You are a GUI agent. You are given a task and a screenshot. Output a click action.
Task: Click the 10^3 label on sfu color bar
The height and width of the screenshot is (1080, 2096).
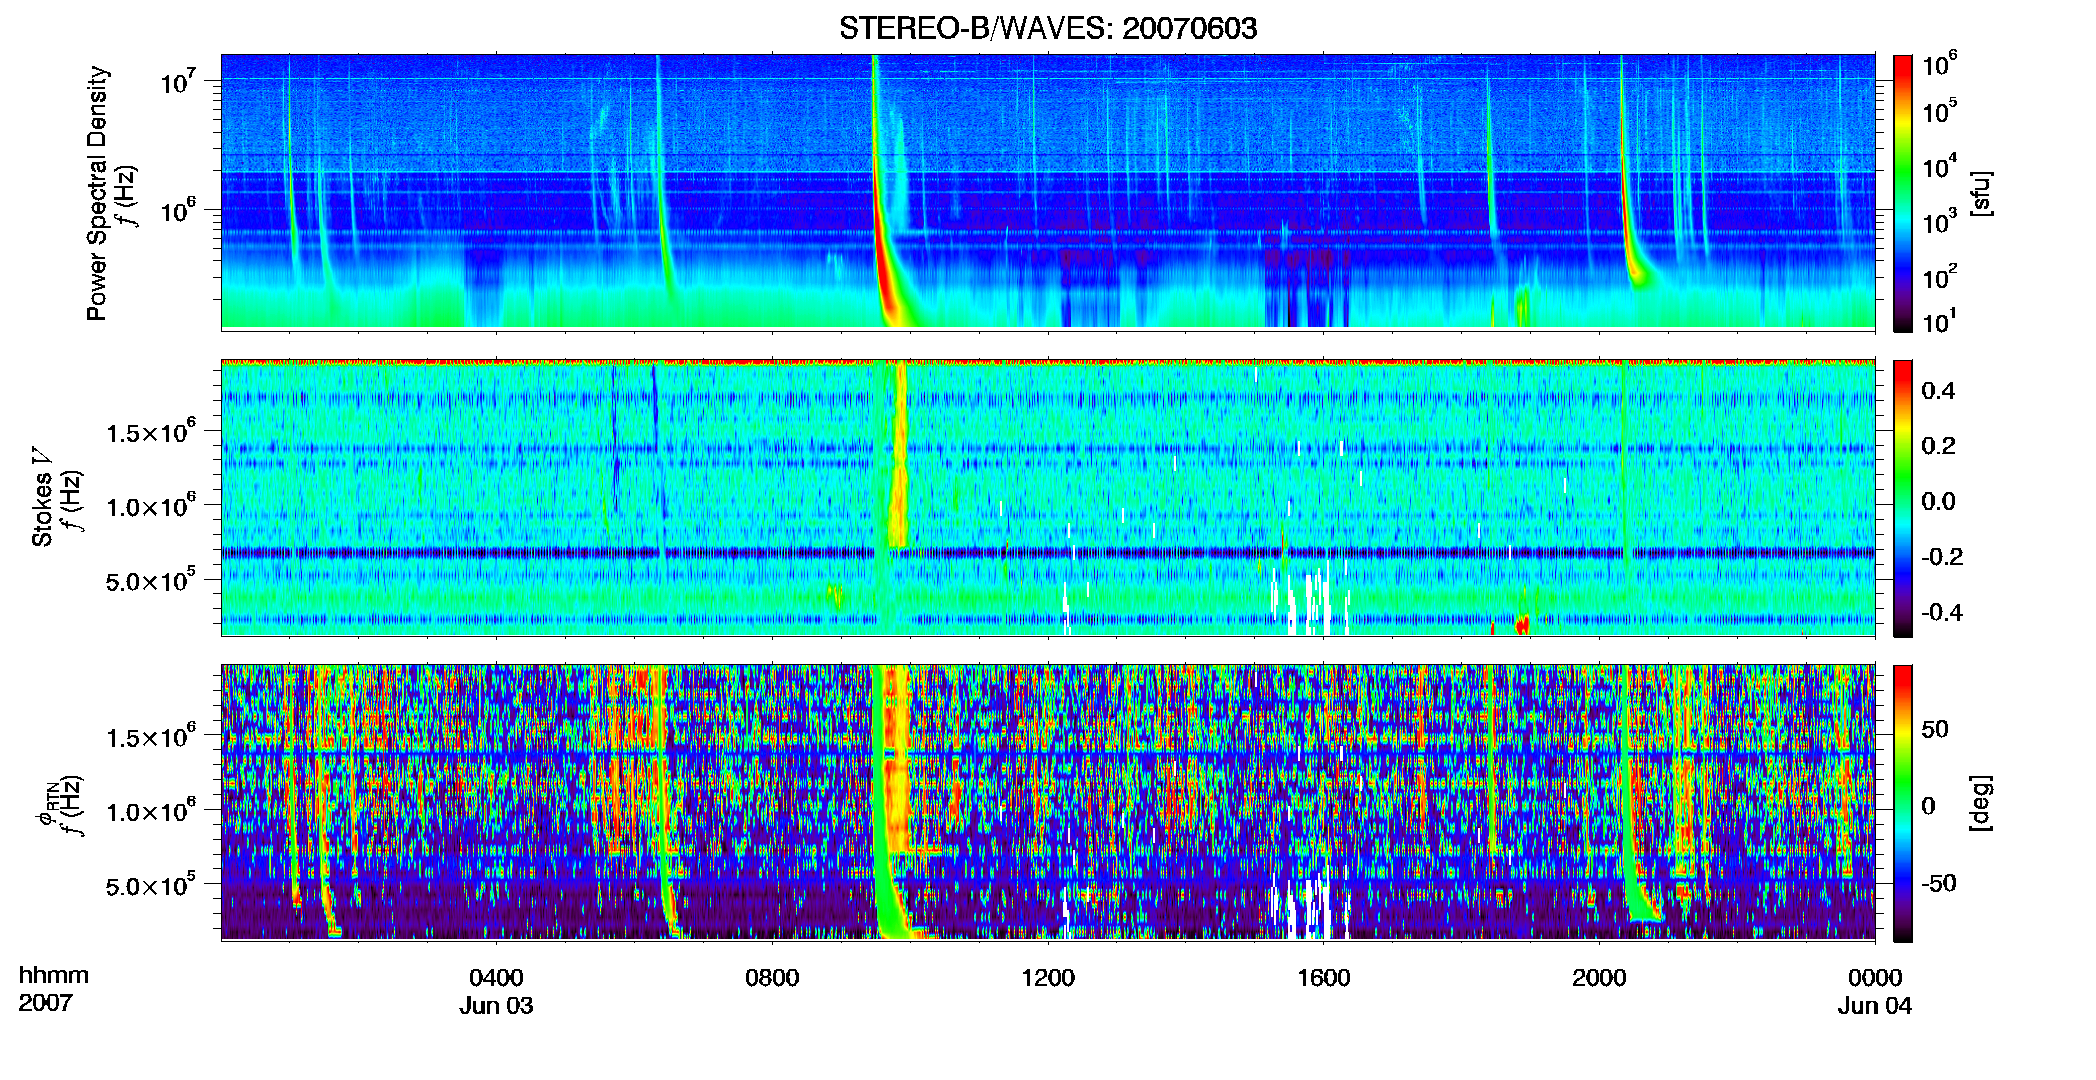(x=1940, y=222)
